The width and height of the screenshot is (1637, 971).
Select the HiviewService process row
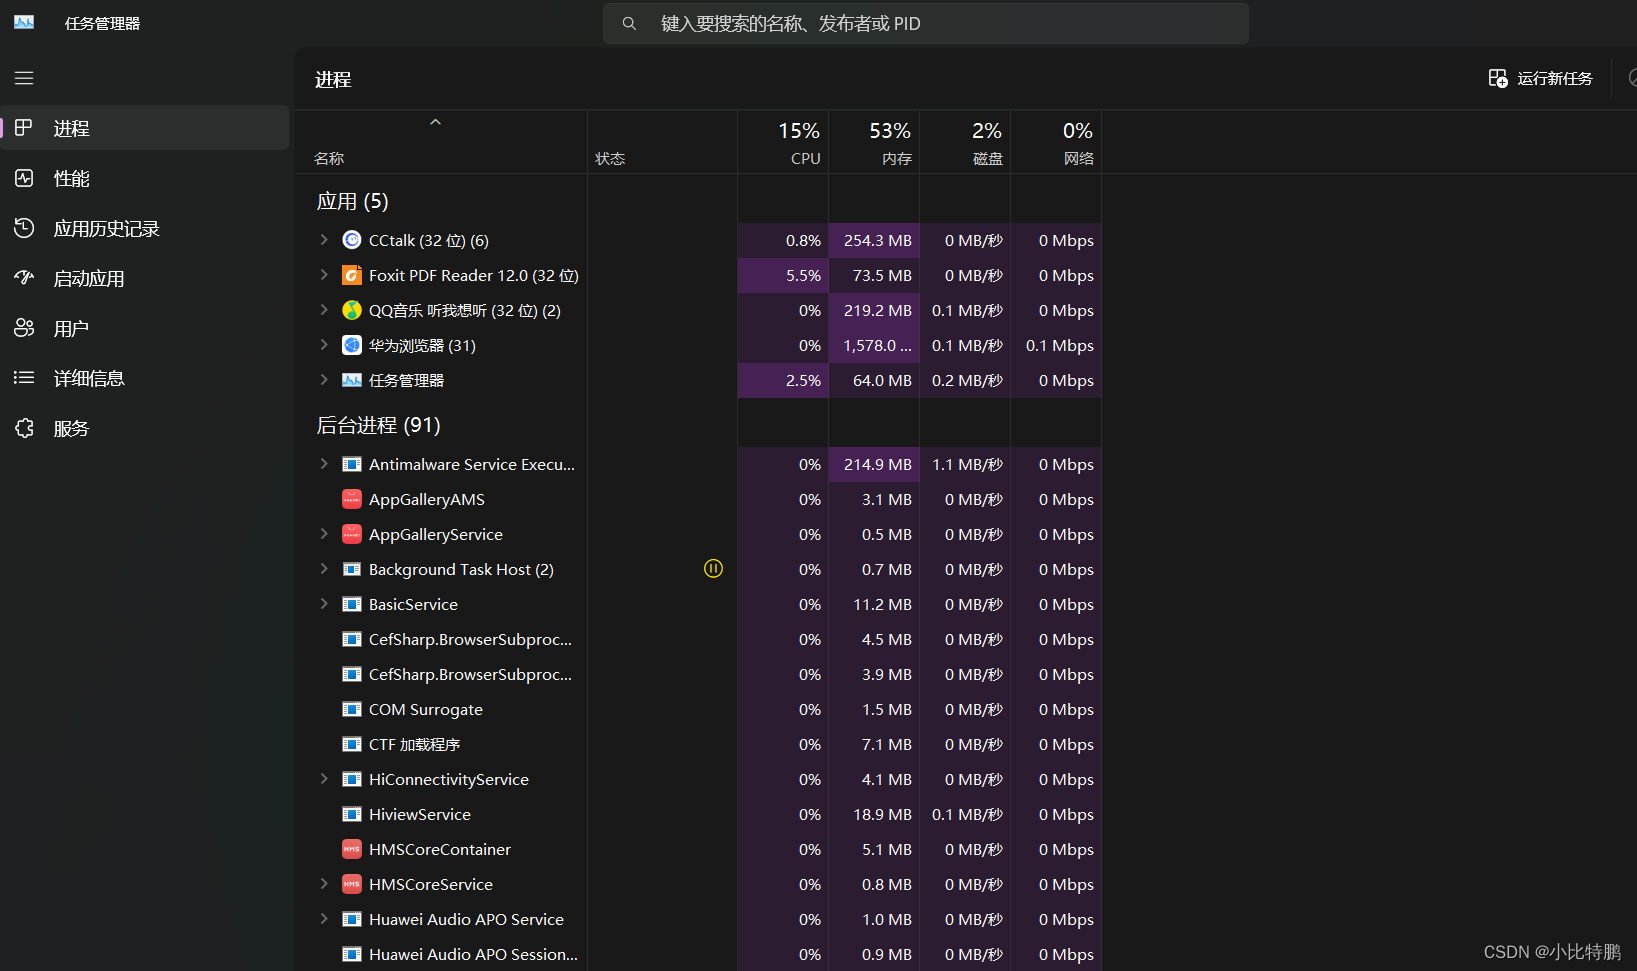[x=699, y=814]
